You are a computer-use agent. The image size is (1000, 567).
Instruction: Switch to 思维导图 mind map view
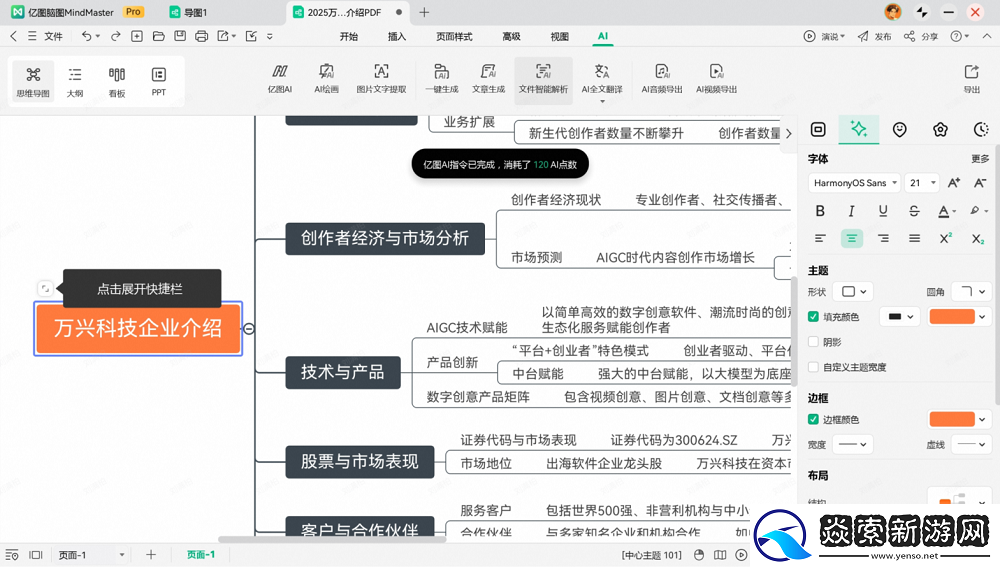pyautogui.click(x=33, y=81)
